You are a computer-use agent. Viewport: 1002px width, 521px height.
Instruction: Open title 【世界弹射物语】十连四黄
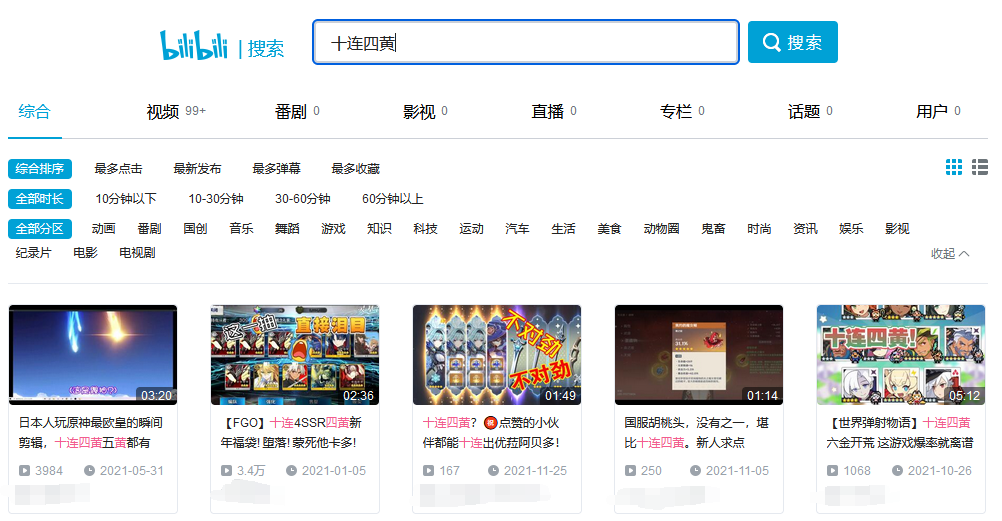[x=900, y=433]
